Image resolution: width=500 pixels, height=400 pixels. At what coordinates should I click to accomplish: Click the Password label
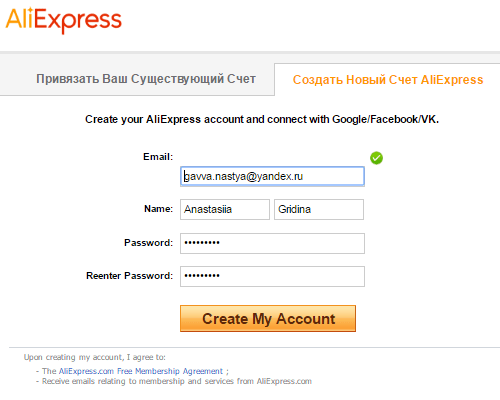pyautogui.click(x=148, y=242)
